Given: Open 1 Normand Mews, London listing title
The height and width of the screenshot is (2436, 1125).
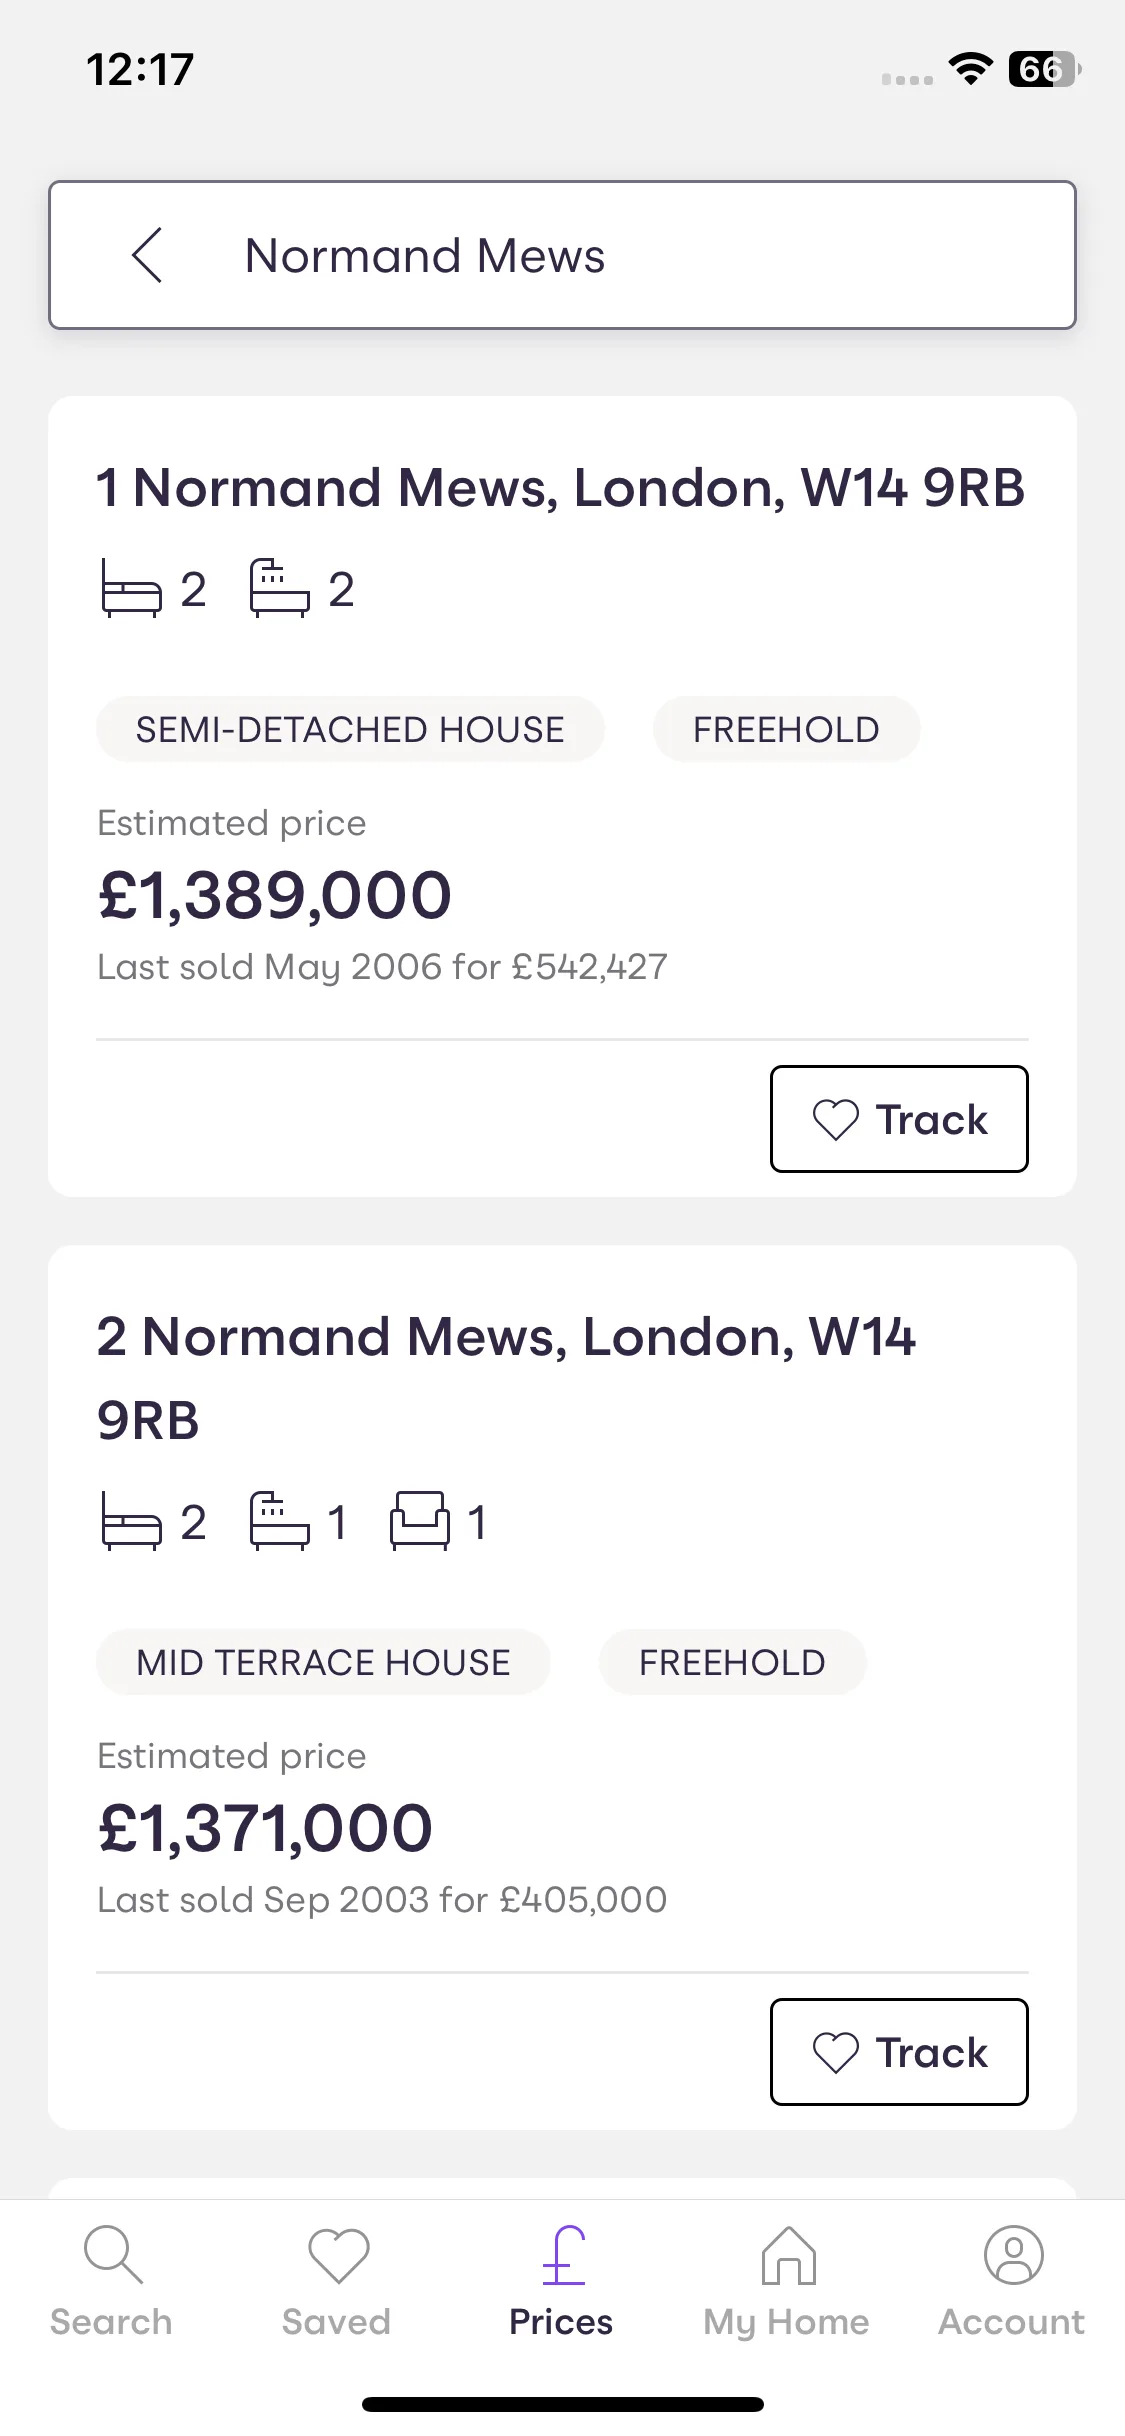Looking at the screenshot, I should (x=561, y=488).
